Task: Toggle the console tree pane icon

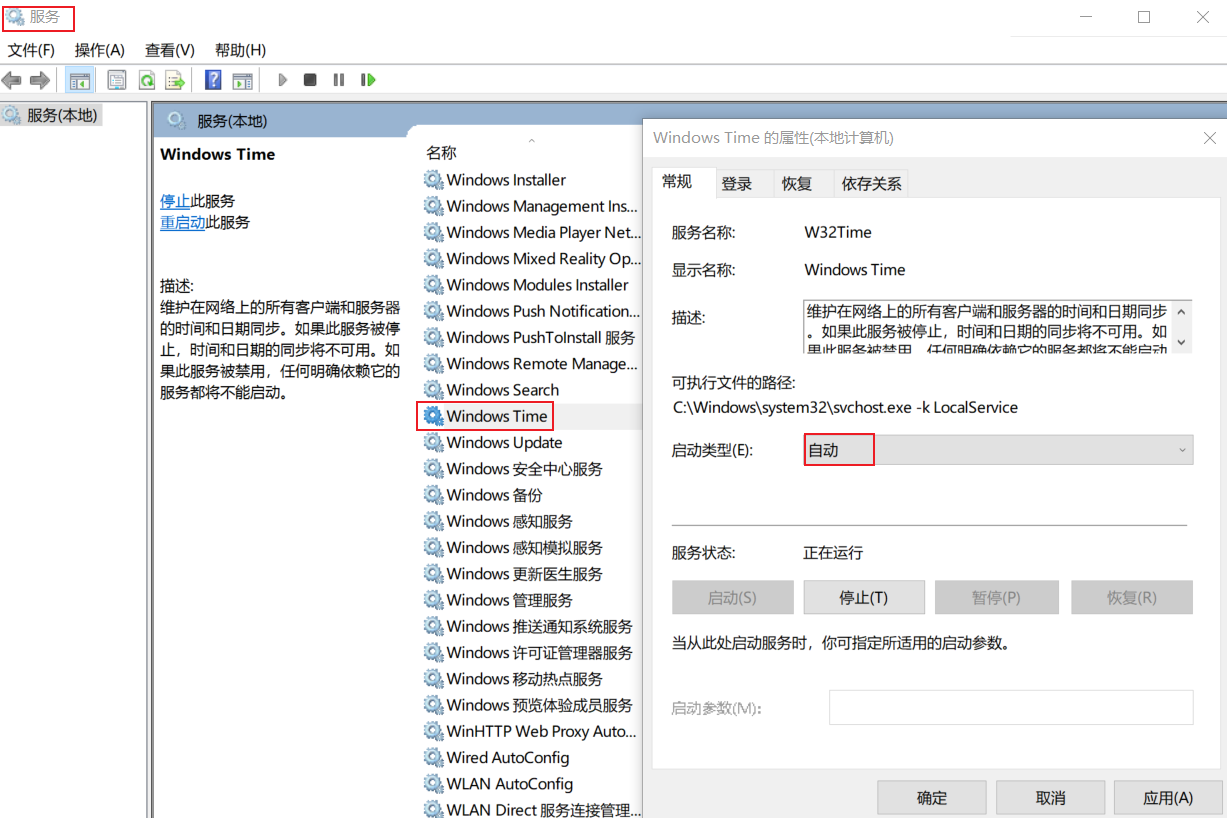Action: 80,80
